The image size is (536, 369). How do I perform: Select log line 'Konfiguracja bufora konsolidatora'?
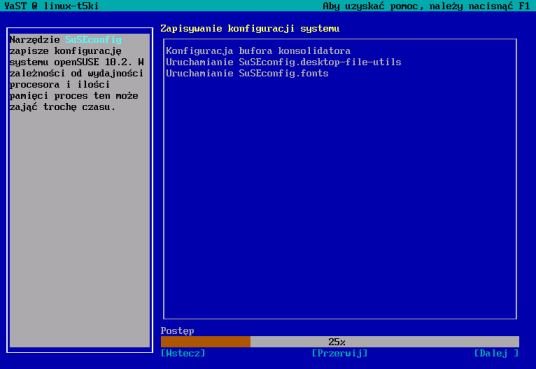(258, 51)
